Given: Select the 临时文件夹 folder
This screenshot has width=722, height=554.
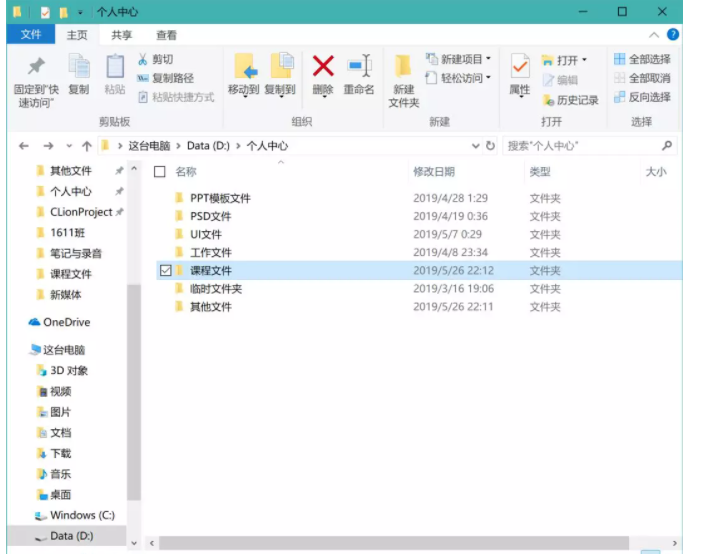Looking at the screenshot, I should pyautogui.click(x=215, y=289).
